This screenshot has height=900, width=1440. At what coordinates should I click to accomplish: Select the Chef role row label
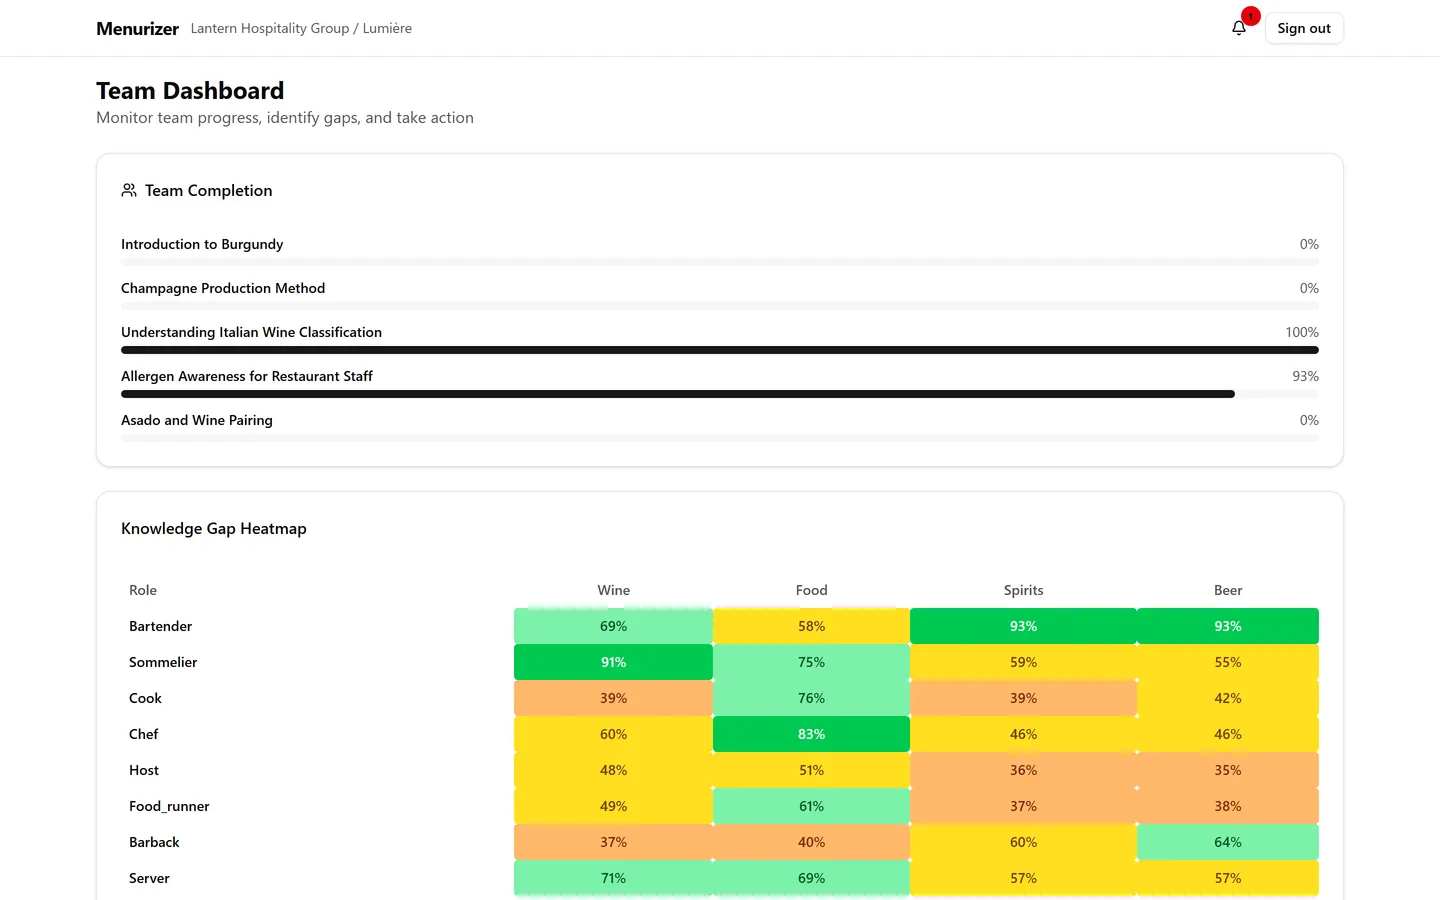click(143, 734)
